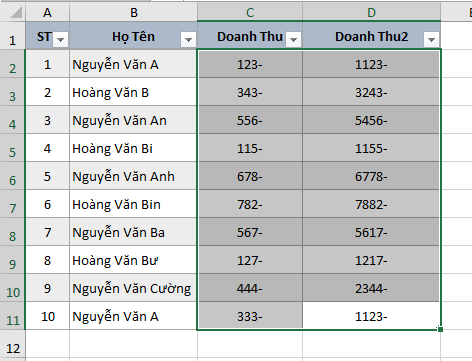Select column B header
This screenshot has width=472, height=361.
pyautogui.click(x=133, y=13)
